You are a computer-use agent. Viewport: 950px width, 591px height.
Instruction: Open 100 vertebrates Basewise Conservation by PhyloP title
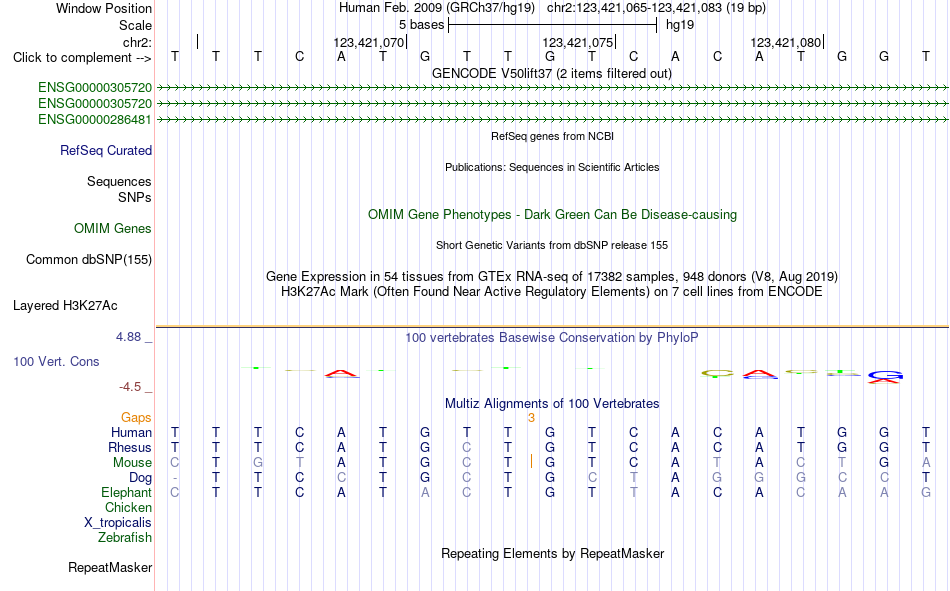coord(552,338)
